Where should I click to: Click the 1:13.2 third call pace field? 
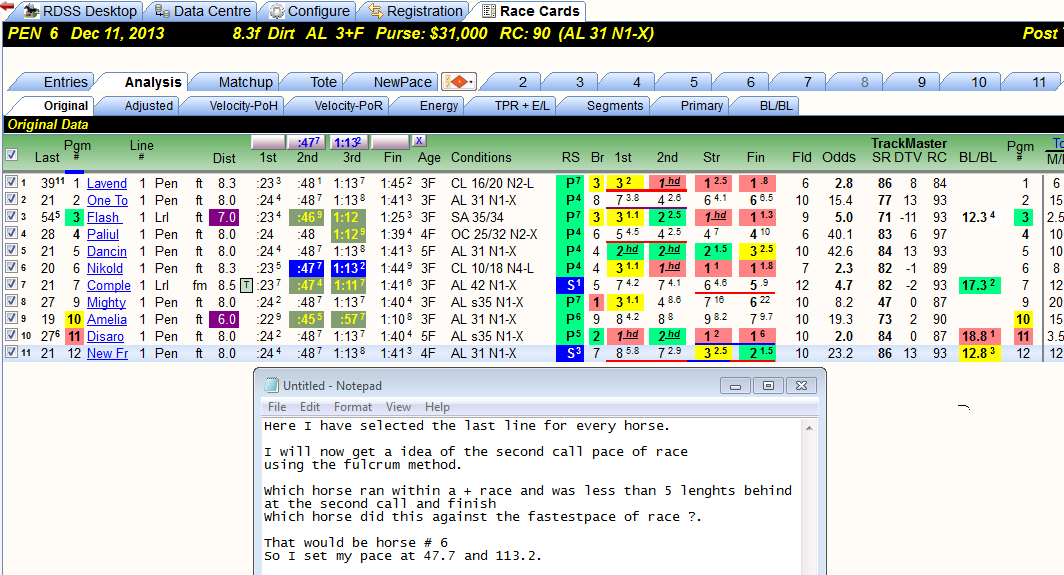tap(349, 143)
